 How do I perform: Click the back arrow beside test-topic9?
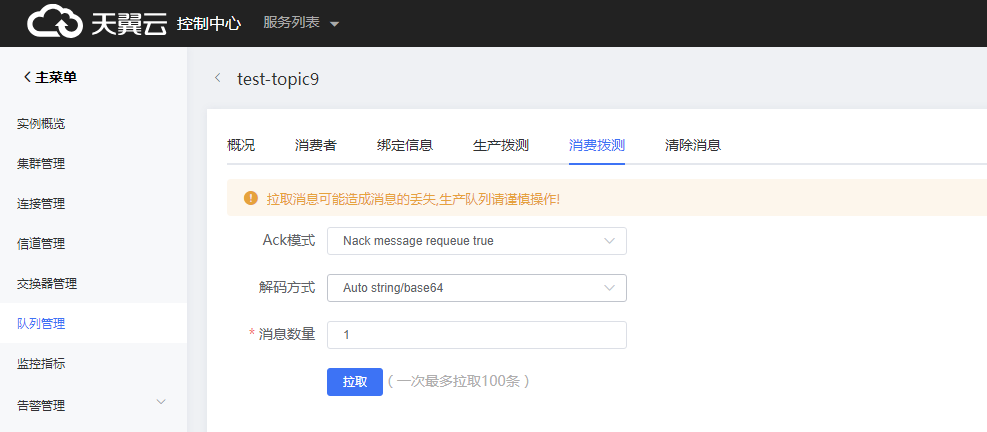[x=217, y=78]
